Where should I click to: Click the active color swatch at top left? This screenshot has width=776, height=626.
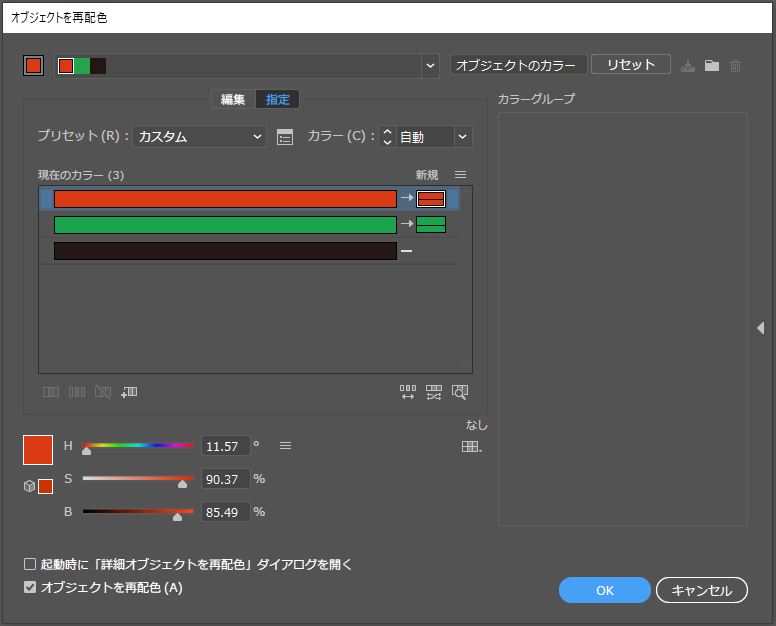[x=33, y=65]
